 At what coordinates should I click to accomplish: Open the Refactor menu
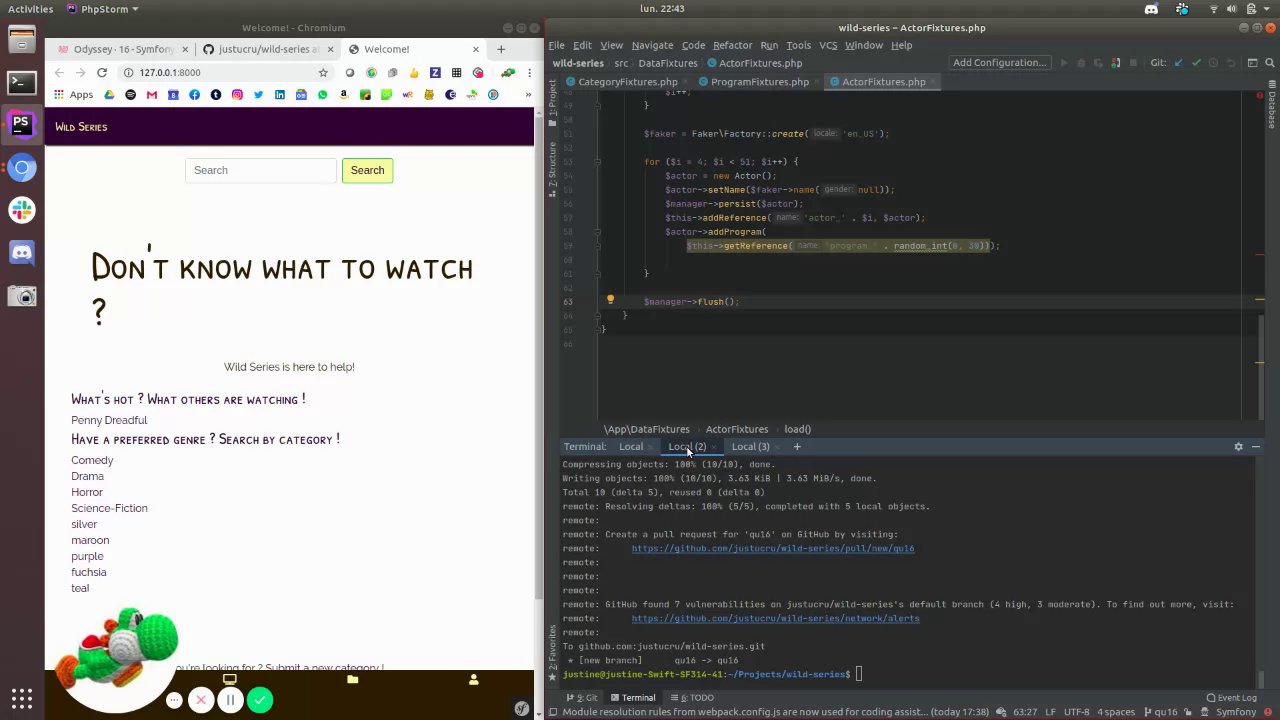click(732, 45)
